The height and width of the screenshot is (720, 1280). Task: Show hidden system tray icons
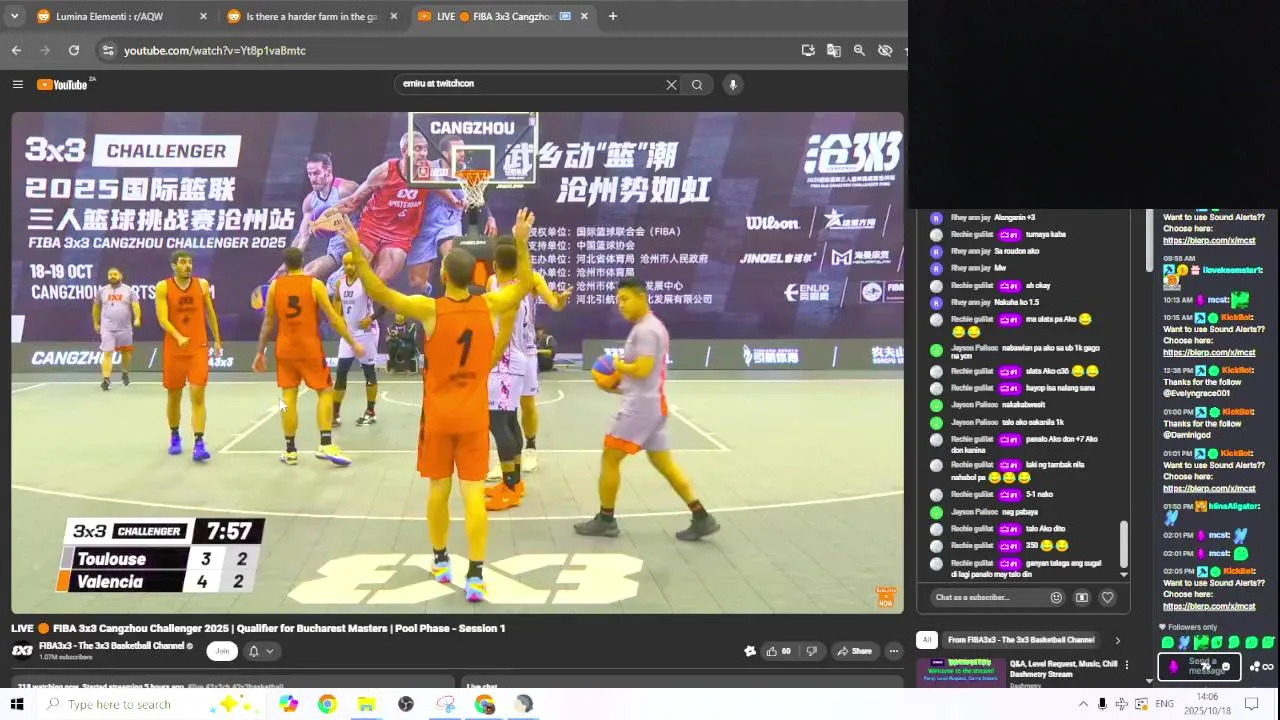tap(1083, 704)
